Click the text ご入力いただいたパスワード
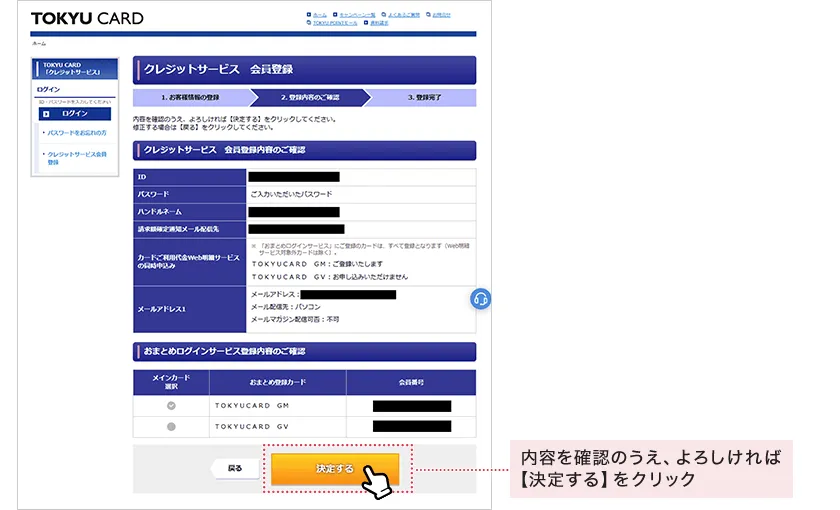The height and width of the screenshot is (510, 840). 291,194
